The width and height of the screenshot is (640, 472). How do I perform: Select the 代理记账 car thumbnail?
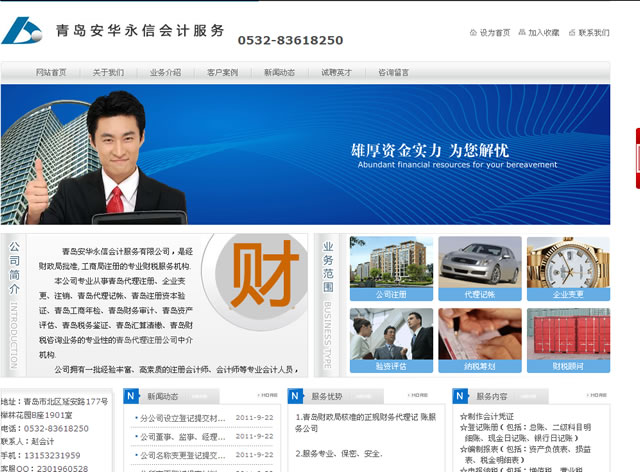coord(479,268)
